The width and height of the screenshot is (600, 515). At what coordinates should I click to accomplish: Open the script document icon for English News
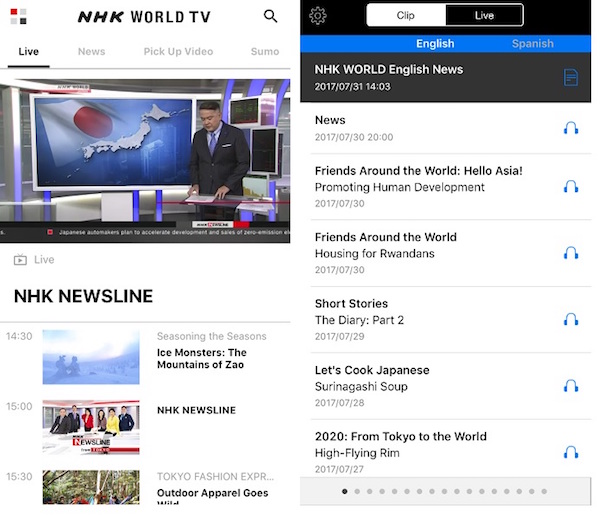tap(570, 78)
